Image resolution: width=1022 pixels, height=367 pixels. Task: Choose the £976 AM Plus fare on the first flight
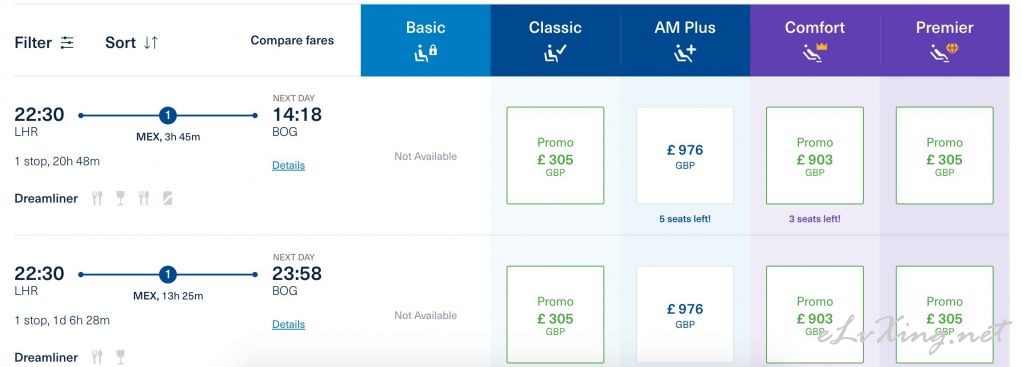[x=685, y=155]
